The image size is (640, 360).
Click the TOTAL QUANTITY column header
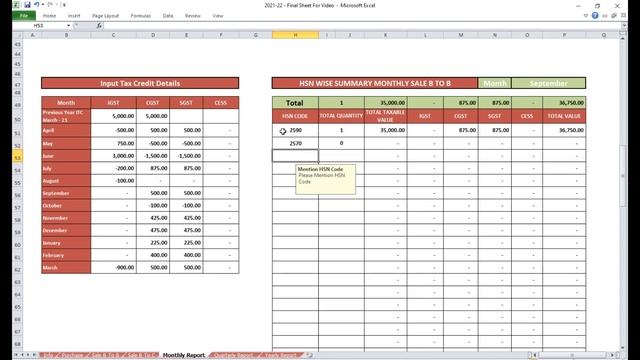click(x=341, y=116)
